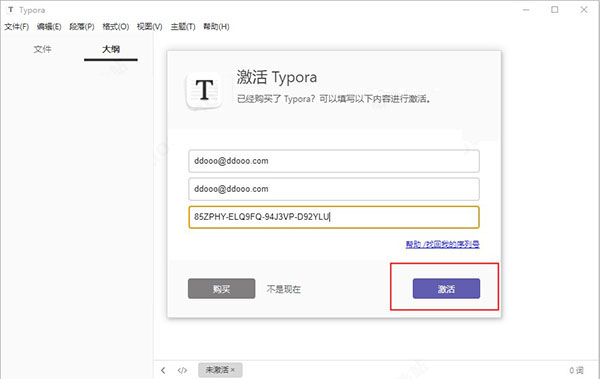This screenshot has width=600, height=379.
Task: Toggle source code mode icon
Action: pos(182,370)
